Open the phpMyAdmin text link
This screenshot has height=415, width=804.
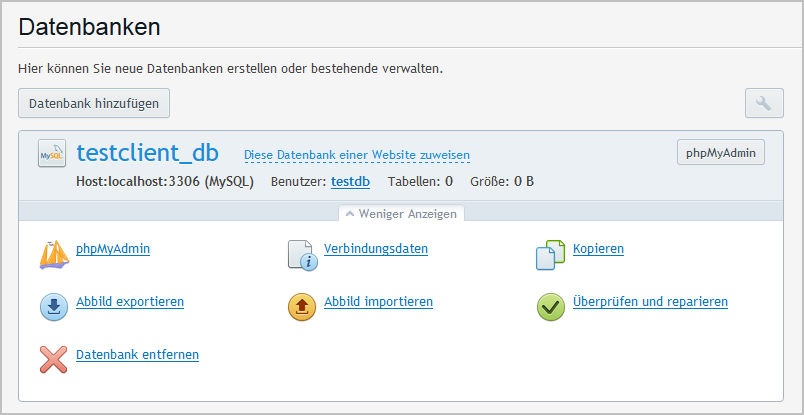(113, 249)
